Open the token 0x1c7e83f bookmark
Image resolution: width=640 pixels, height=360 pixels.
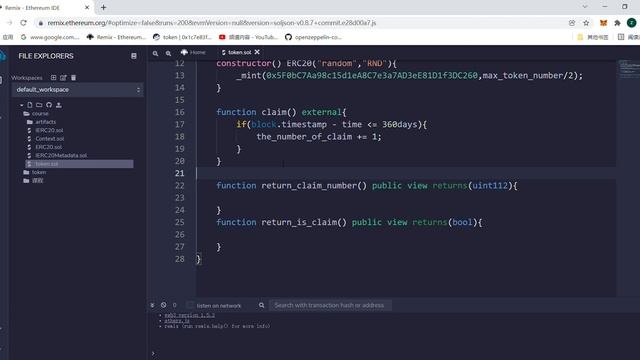[182, 37]
